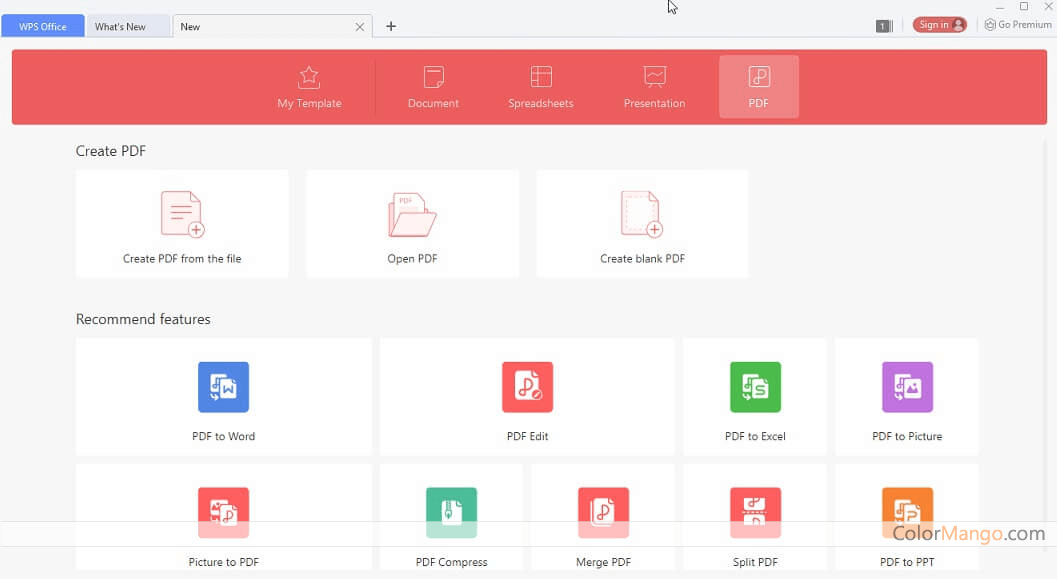Switch to the My Template section
Screen dimensions: 1057x579
point(309,88)
